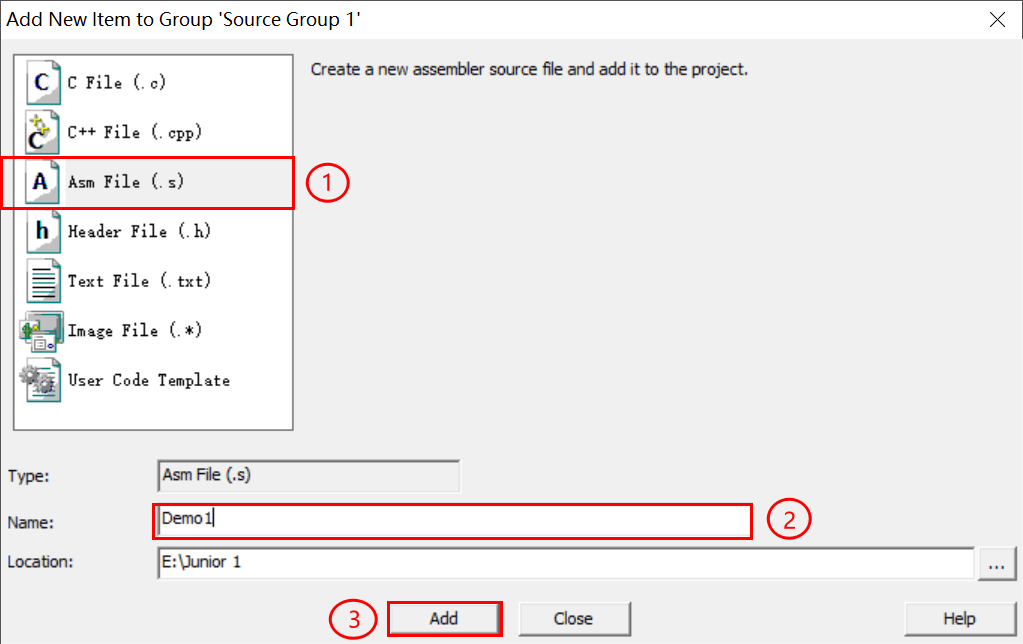Choose 'Image File (.*)' label in list

[134, 331]
